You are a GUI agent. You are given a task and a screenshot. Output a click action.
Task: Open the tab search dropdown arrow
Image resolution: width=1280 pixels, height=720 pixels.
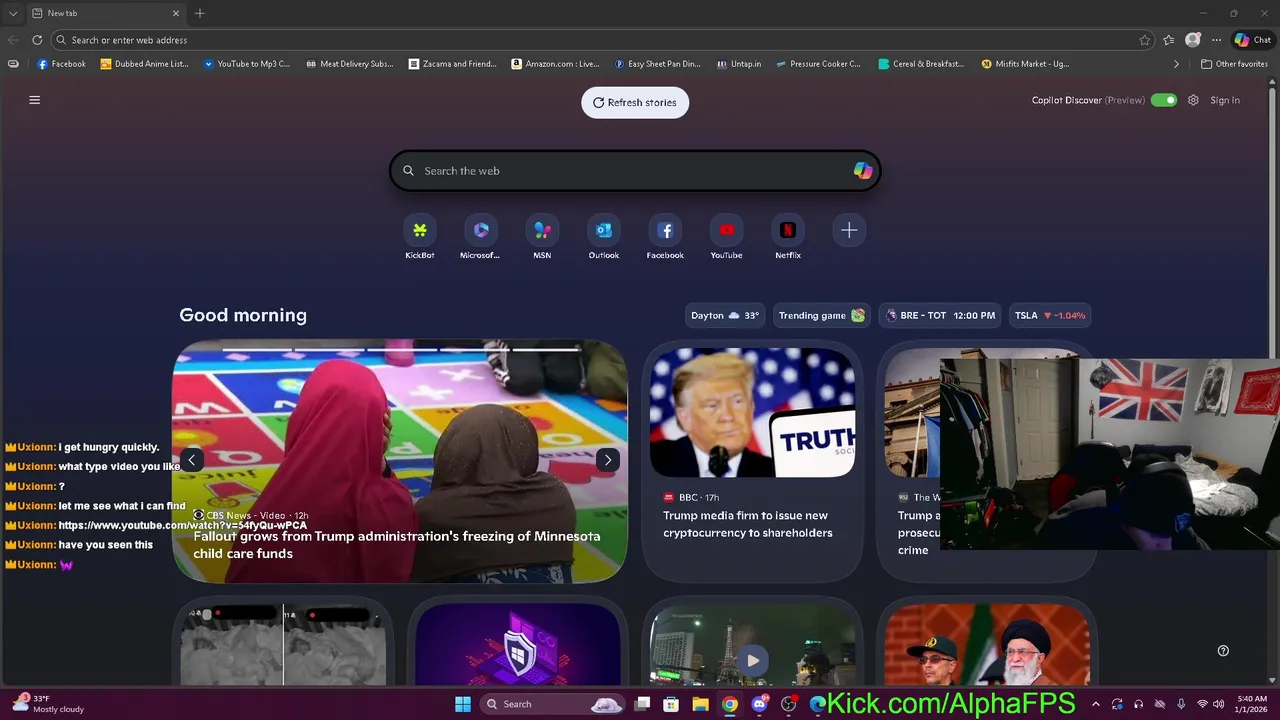(x=13, y=13)
